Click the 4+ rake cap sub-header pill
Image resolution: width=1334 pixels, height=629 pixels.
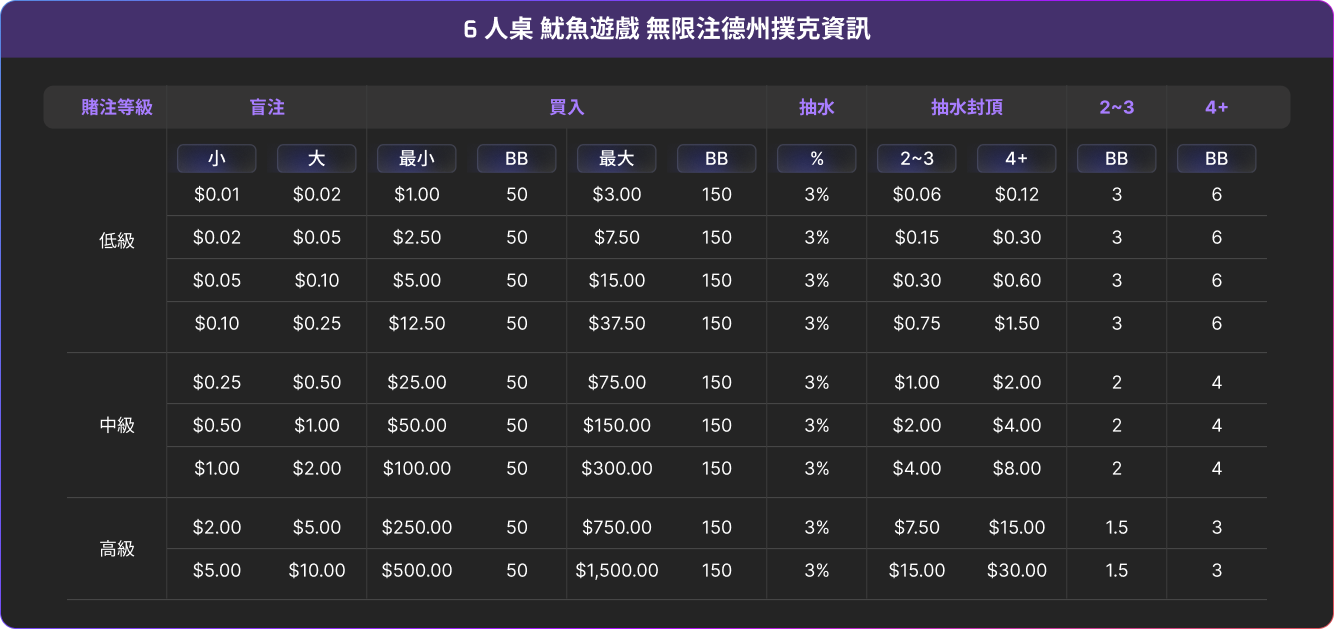[x=1017, y=159]
